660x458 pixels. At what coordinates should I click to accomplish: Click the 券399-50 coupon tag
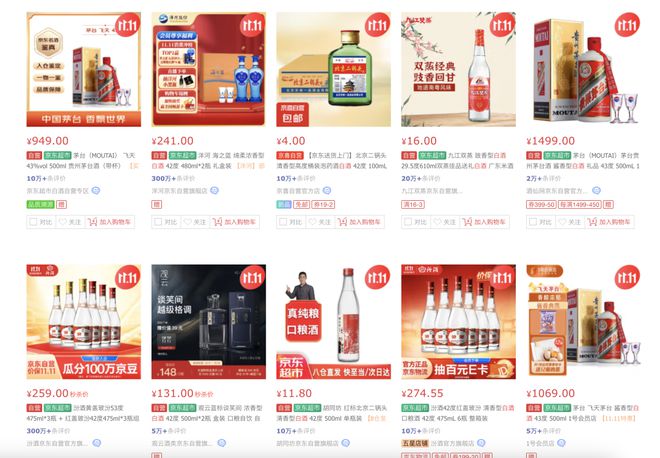pyautogui.click(x=541, y=205)
